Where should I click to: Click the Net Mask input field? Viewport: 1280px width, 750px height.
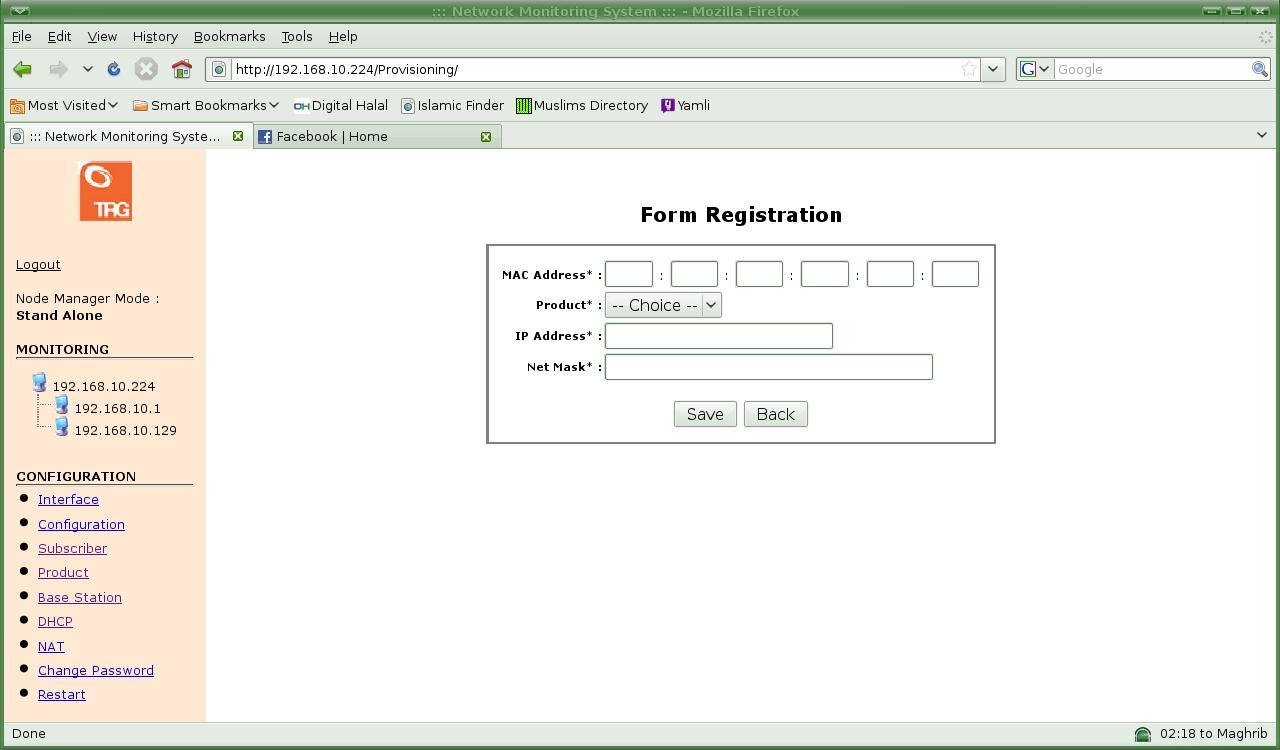769,367
